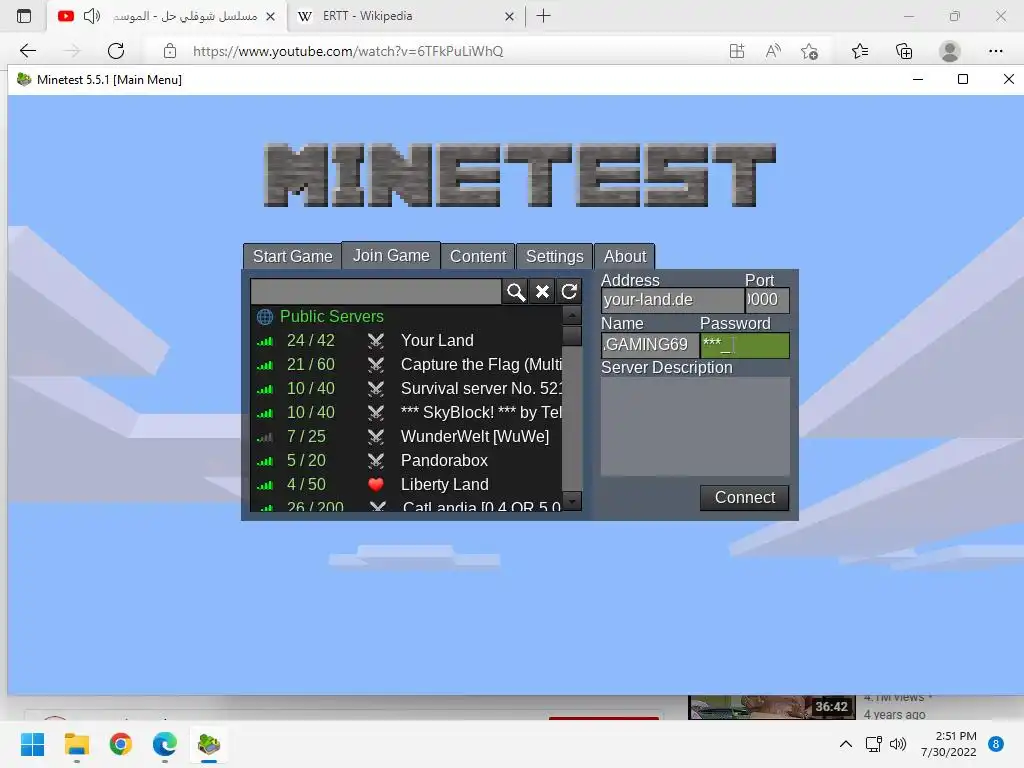This screenshot has height=768, width=1024.
Task: Switch to ERTT - Wikipedia tab
Action: pos(405,16)
